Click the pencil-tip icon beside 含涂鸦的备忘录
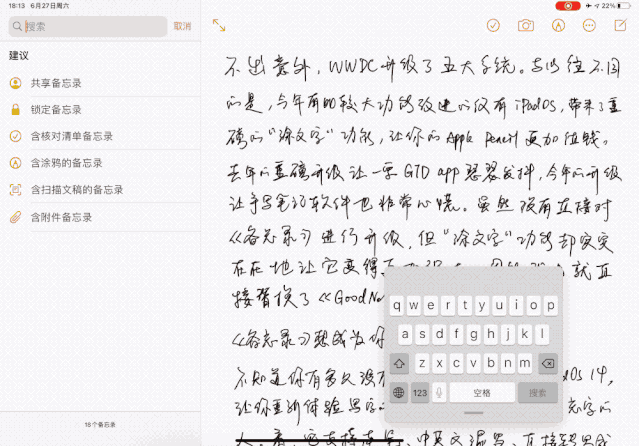 pos(15,163)
